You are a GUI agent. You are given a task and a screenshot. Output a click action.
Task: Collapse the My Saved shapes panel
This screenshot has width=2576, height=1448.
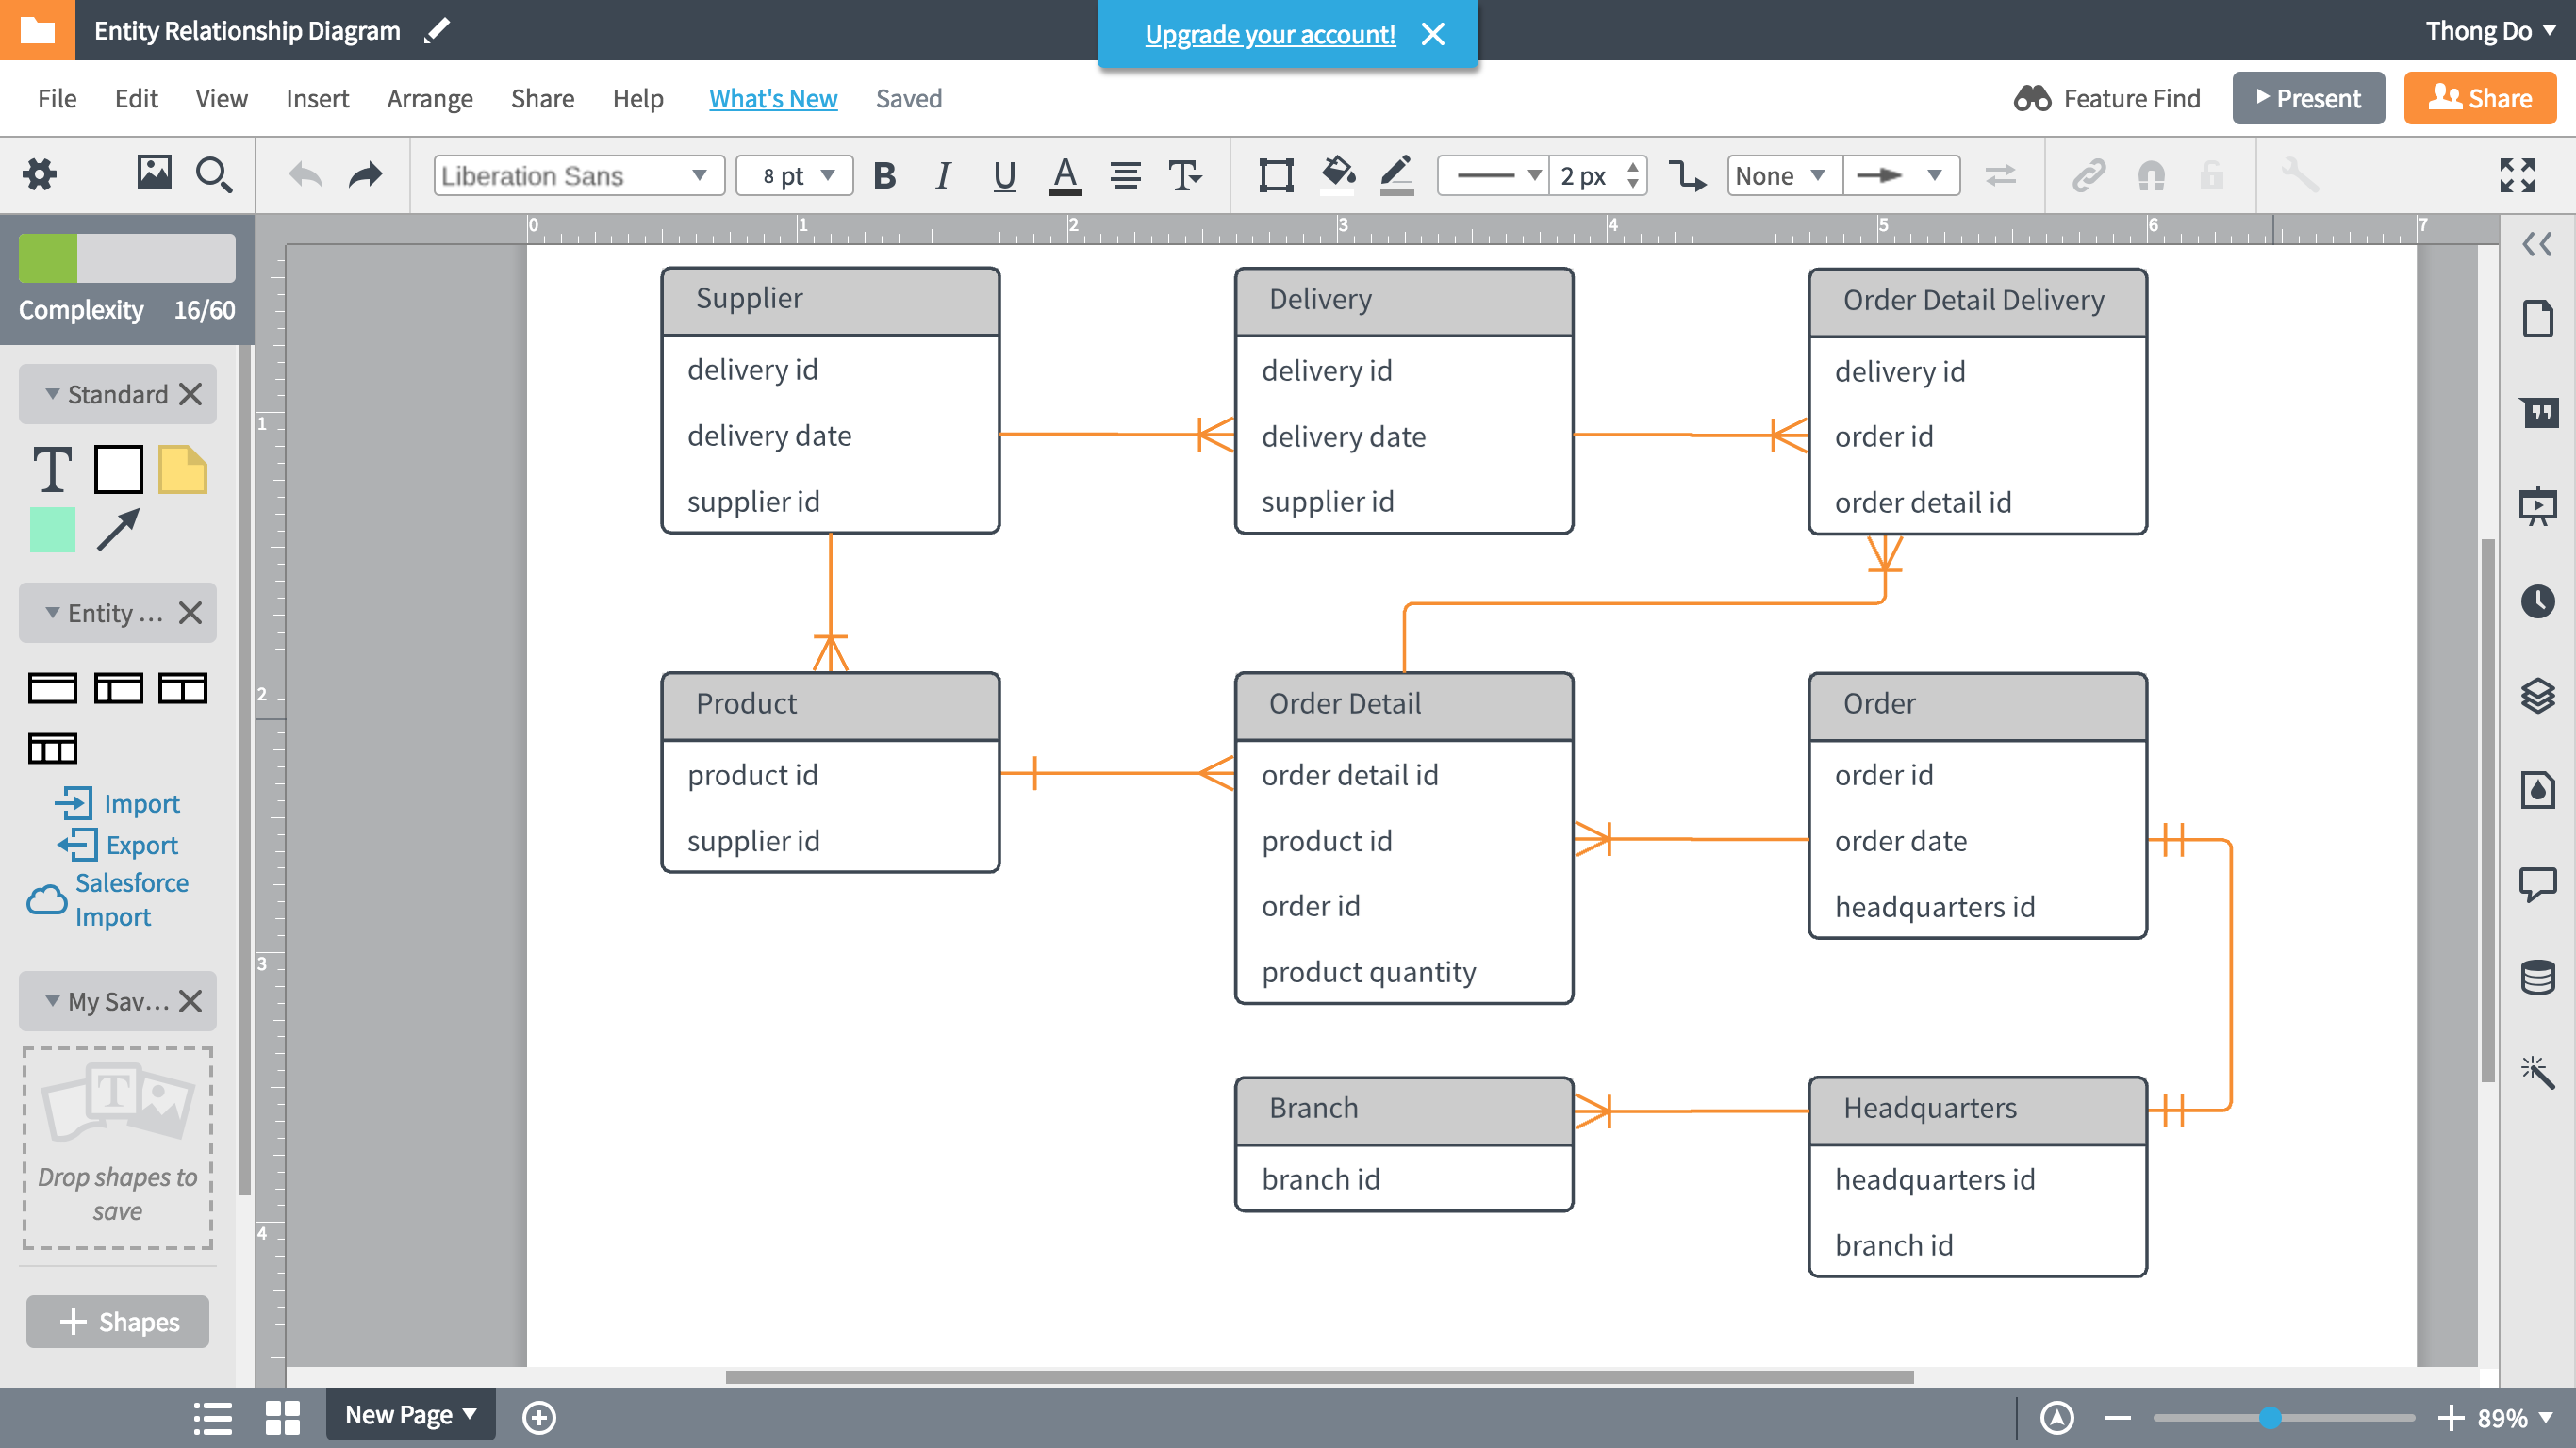[48, 1001]
